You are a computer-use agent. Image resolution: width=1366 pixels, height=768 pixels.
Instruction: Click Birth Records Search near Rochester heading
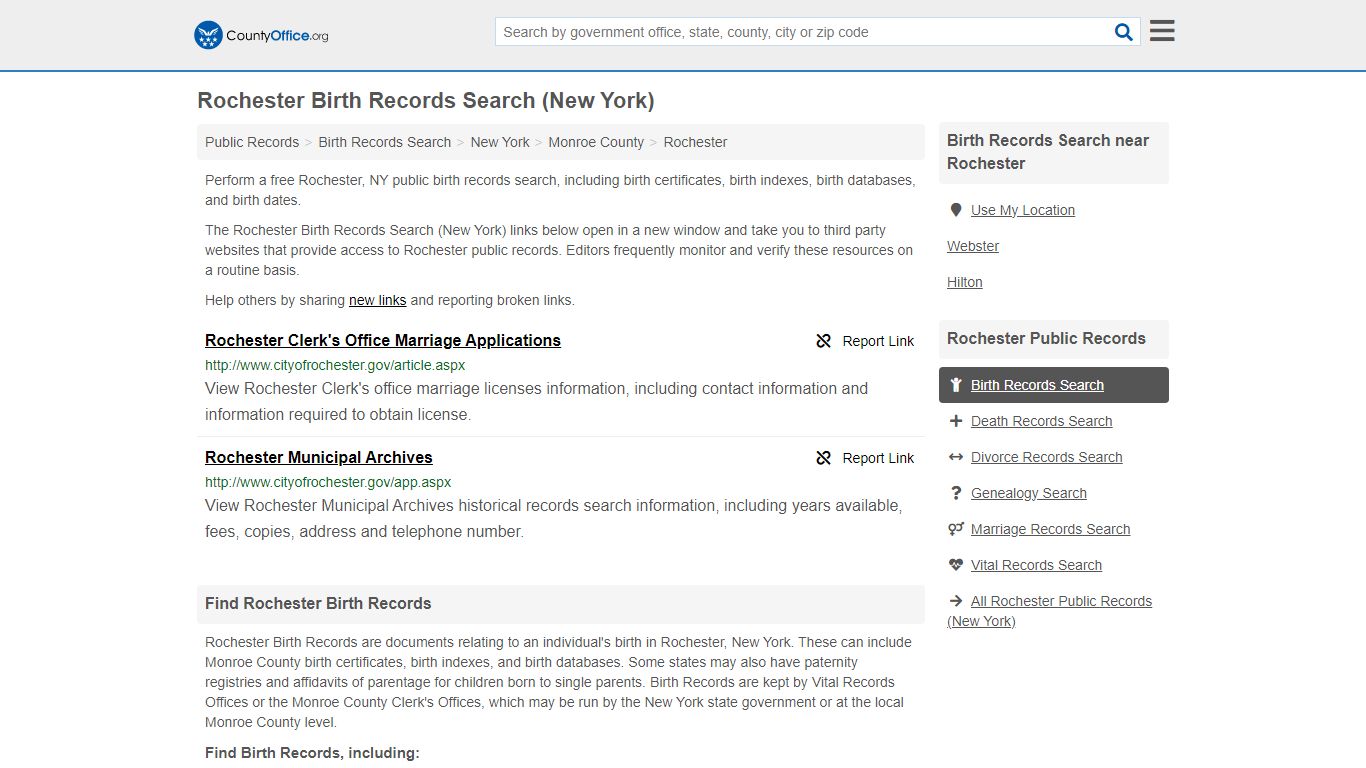1048,152
